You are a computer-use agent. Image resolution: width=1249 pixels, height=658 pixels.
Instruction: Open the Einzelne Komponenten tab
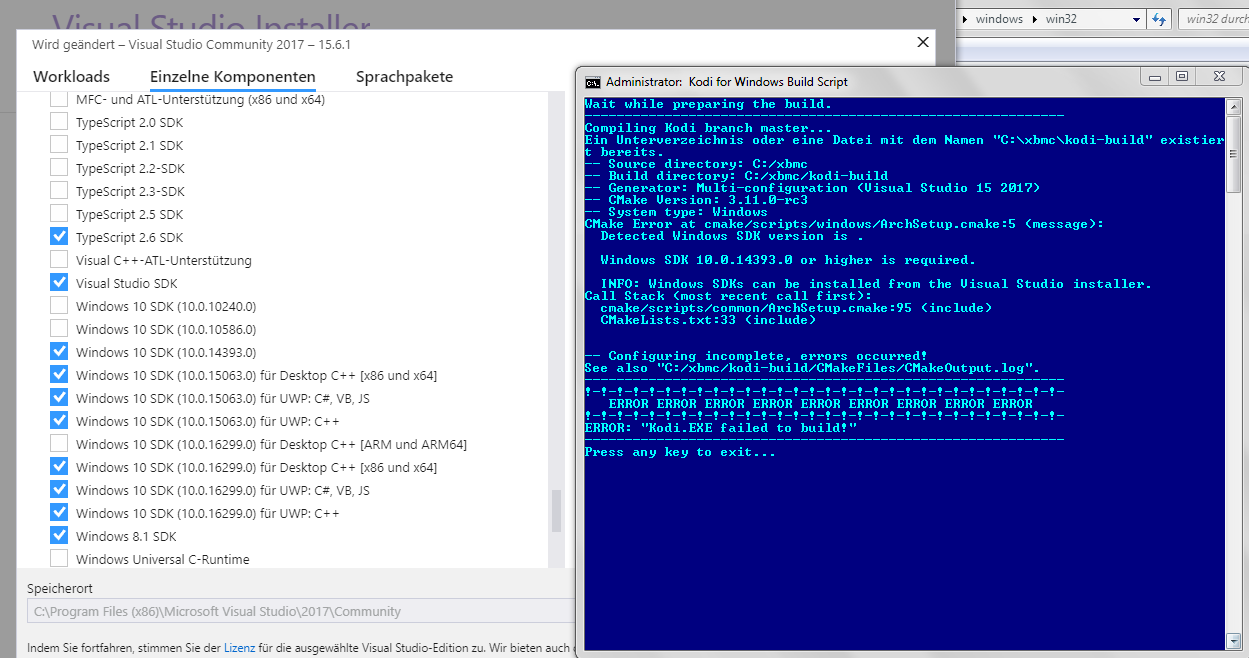click(x=233, y=76)
